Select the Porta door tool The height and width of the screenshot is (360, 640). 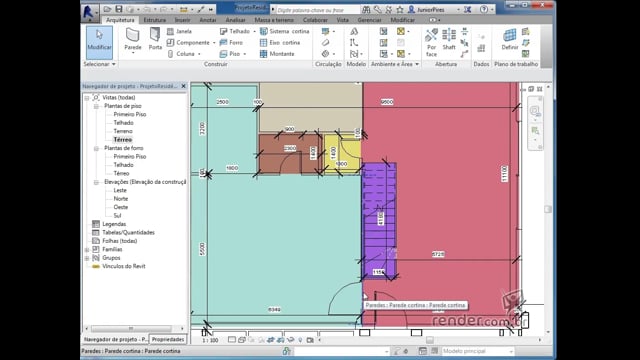(155, 39)
